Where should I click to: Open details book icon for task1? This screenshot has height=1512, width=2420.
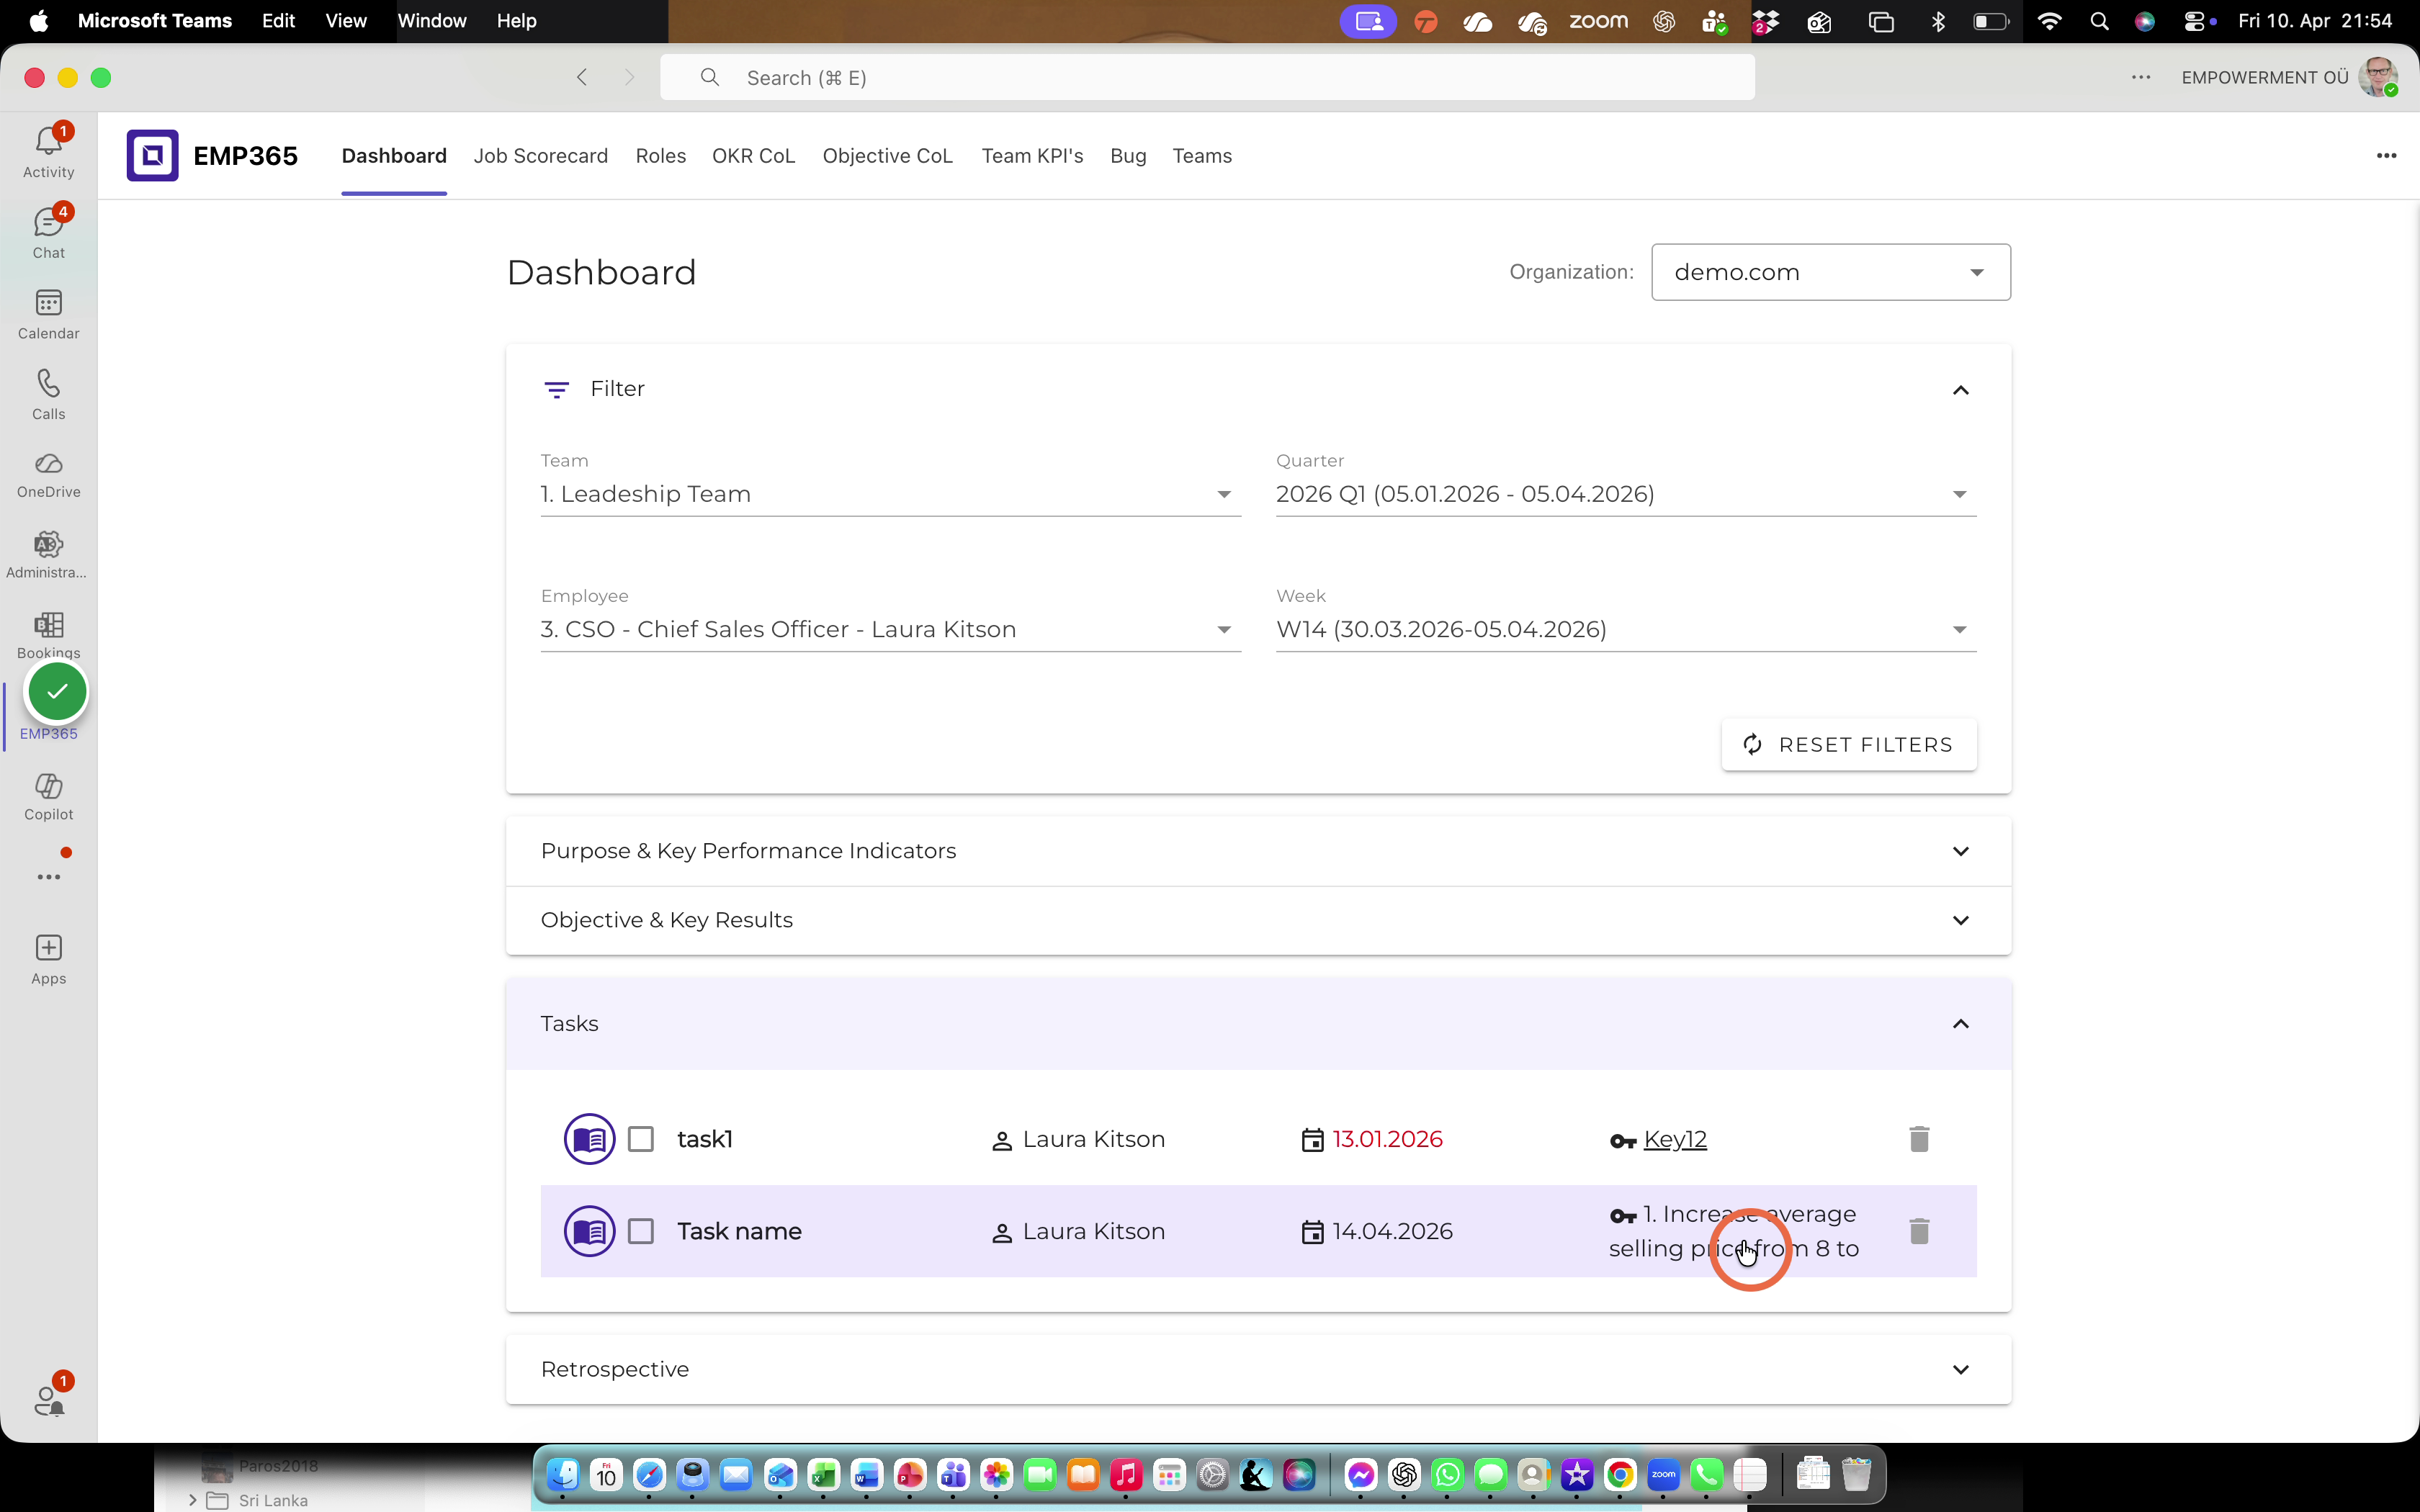click(589, 1139)
